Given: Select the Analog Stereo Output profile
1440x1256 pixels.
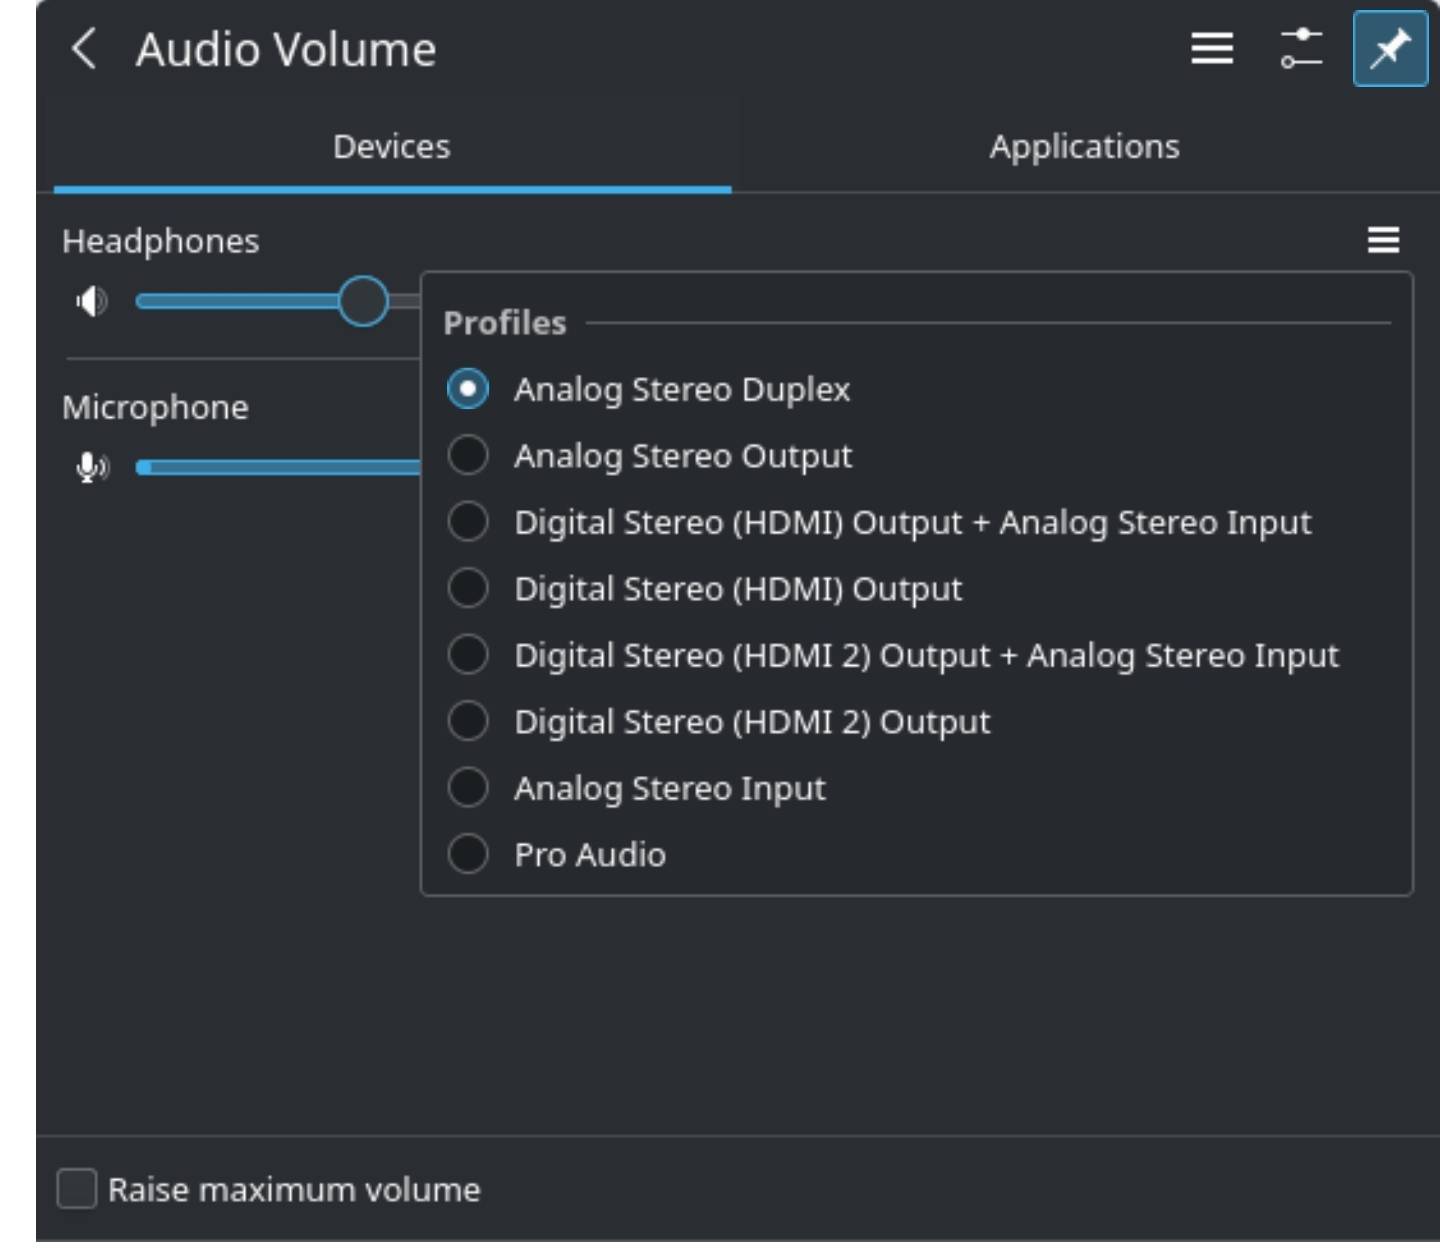Looking at the screenshot, I should point(468,456).
